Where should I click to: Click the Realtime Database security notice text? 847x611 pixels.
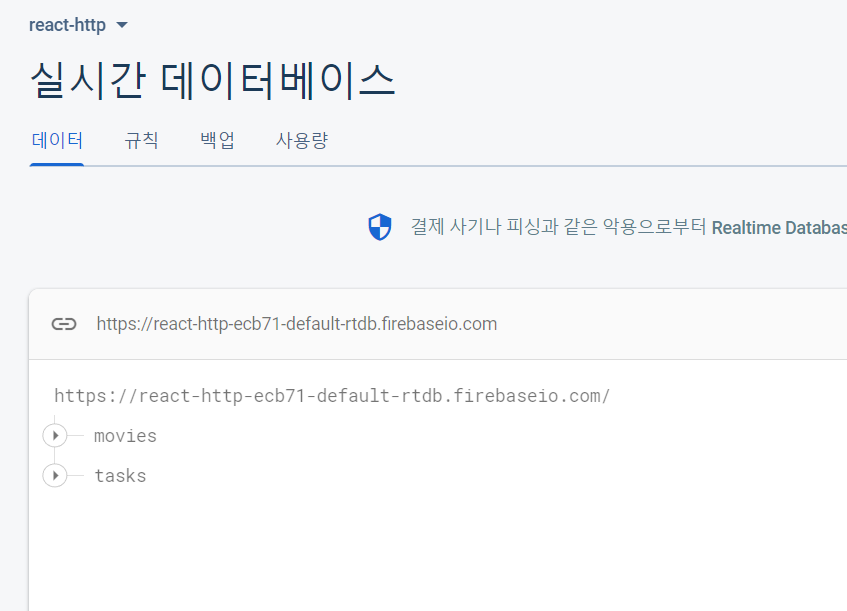pyautogui.click(x=628, y=227)
